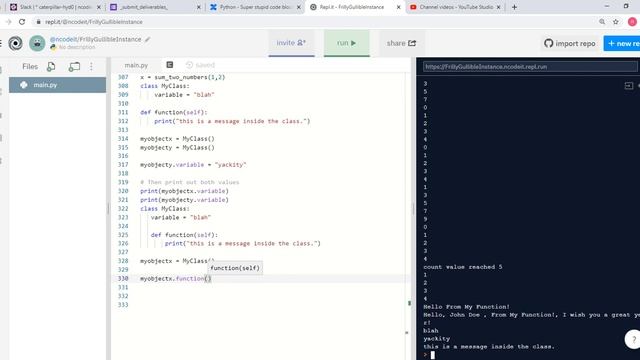Open the user avatar profile
The height and width of the screenshot is (360, 640).
tap(37, 43)
